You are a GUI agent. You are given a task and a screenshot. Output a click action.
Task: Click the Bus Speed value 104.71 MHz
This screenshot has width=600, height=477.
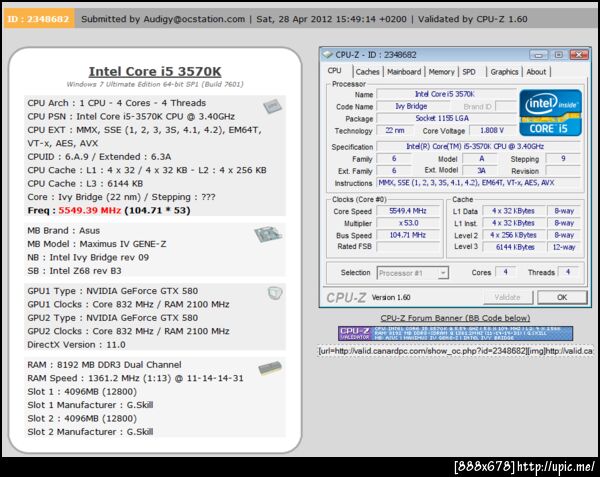pos(408,235)
